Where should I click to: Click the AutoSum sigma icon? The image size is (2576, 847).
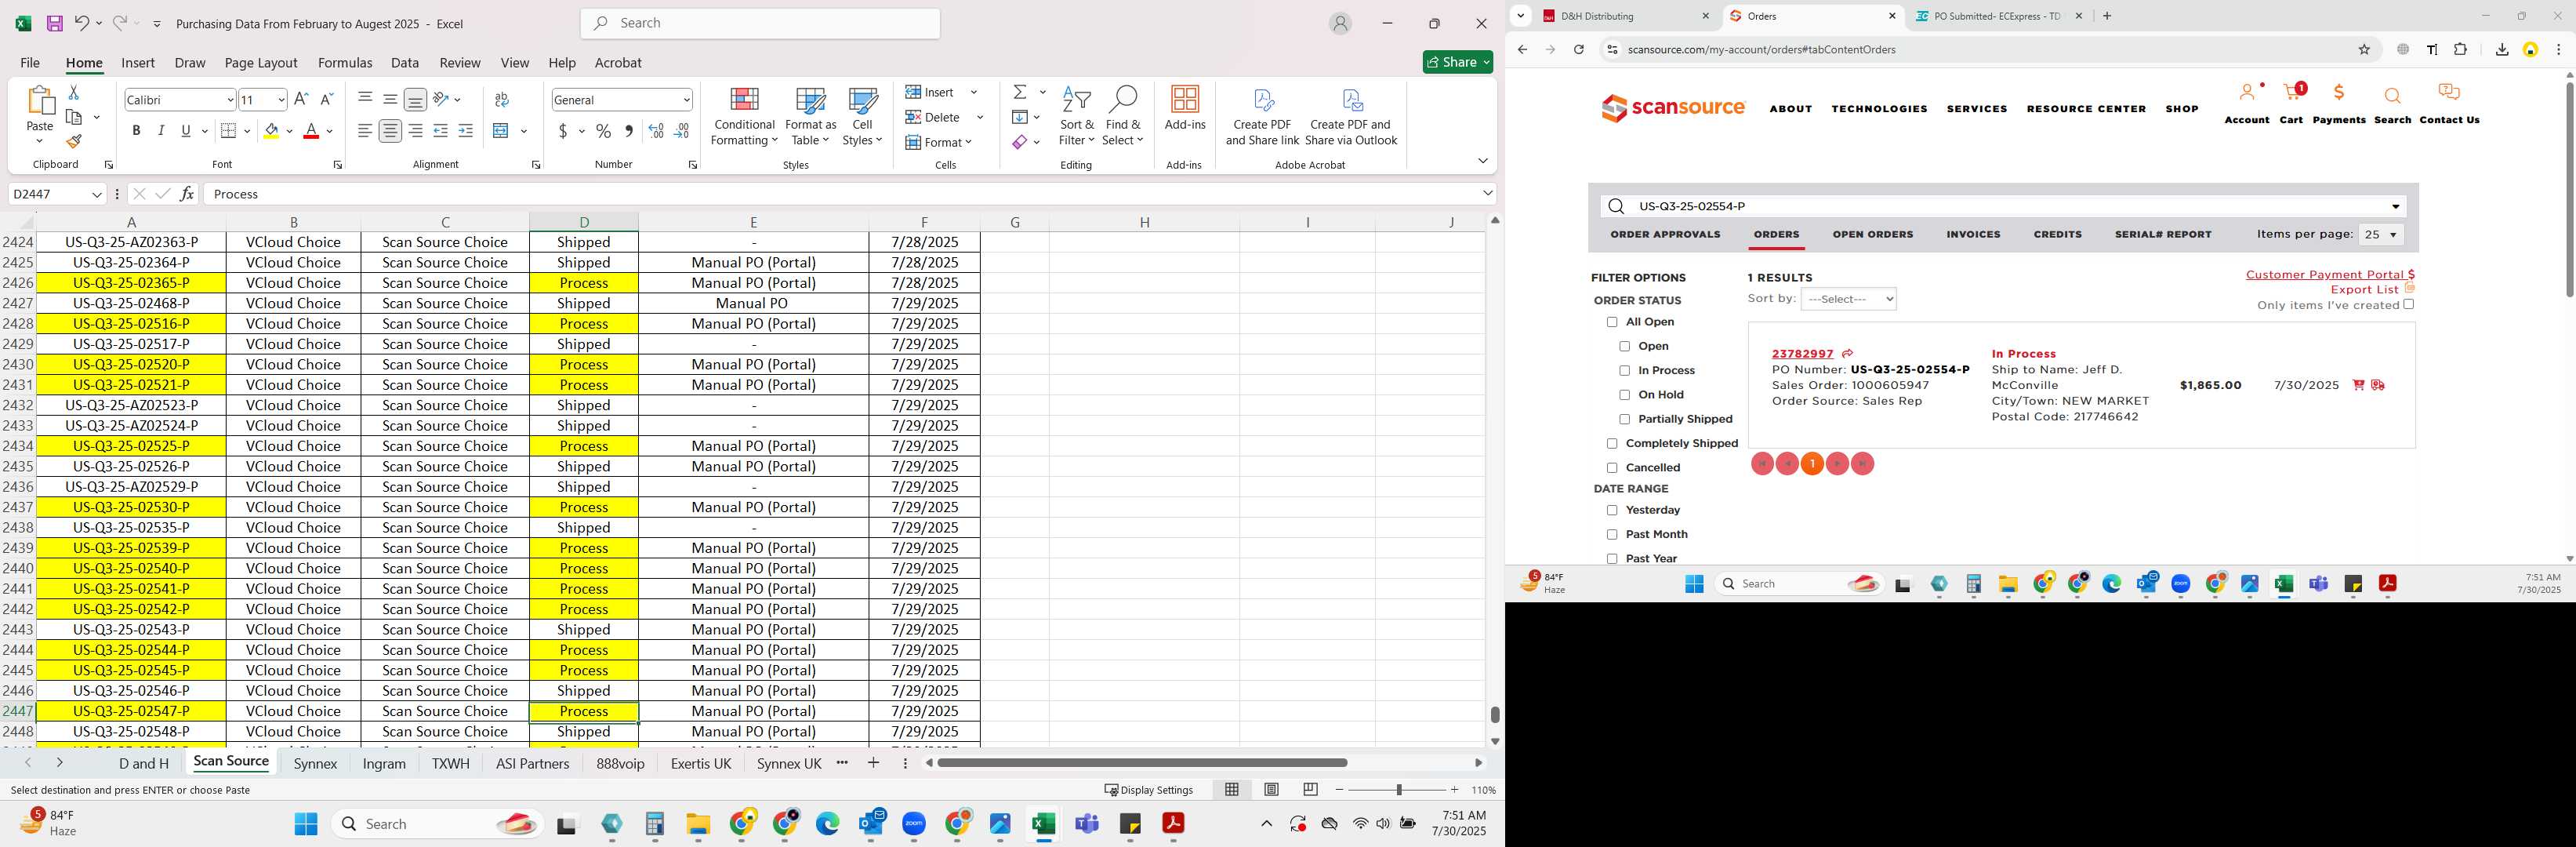(x=1020, y=92)
